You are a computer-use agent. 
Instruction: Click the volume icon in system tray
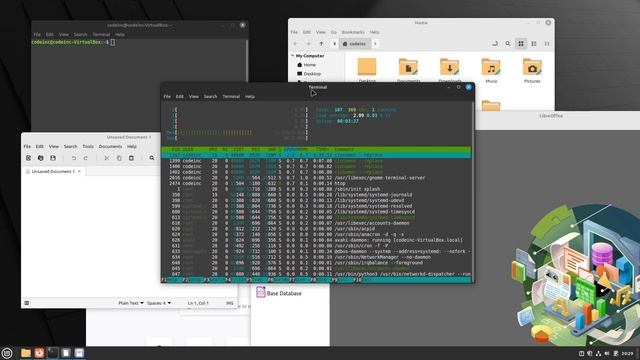point(607,353)
